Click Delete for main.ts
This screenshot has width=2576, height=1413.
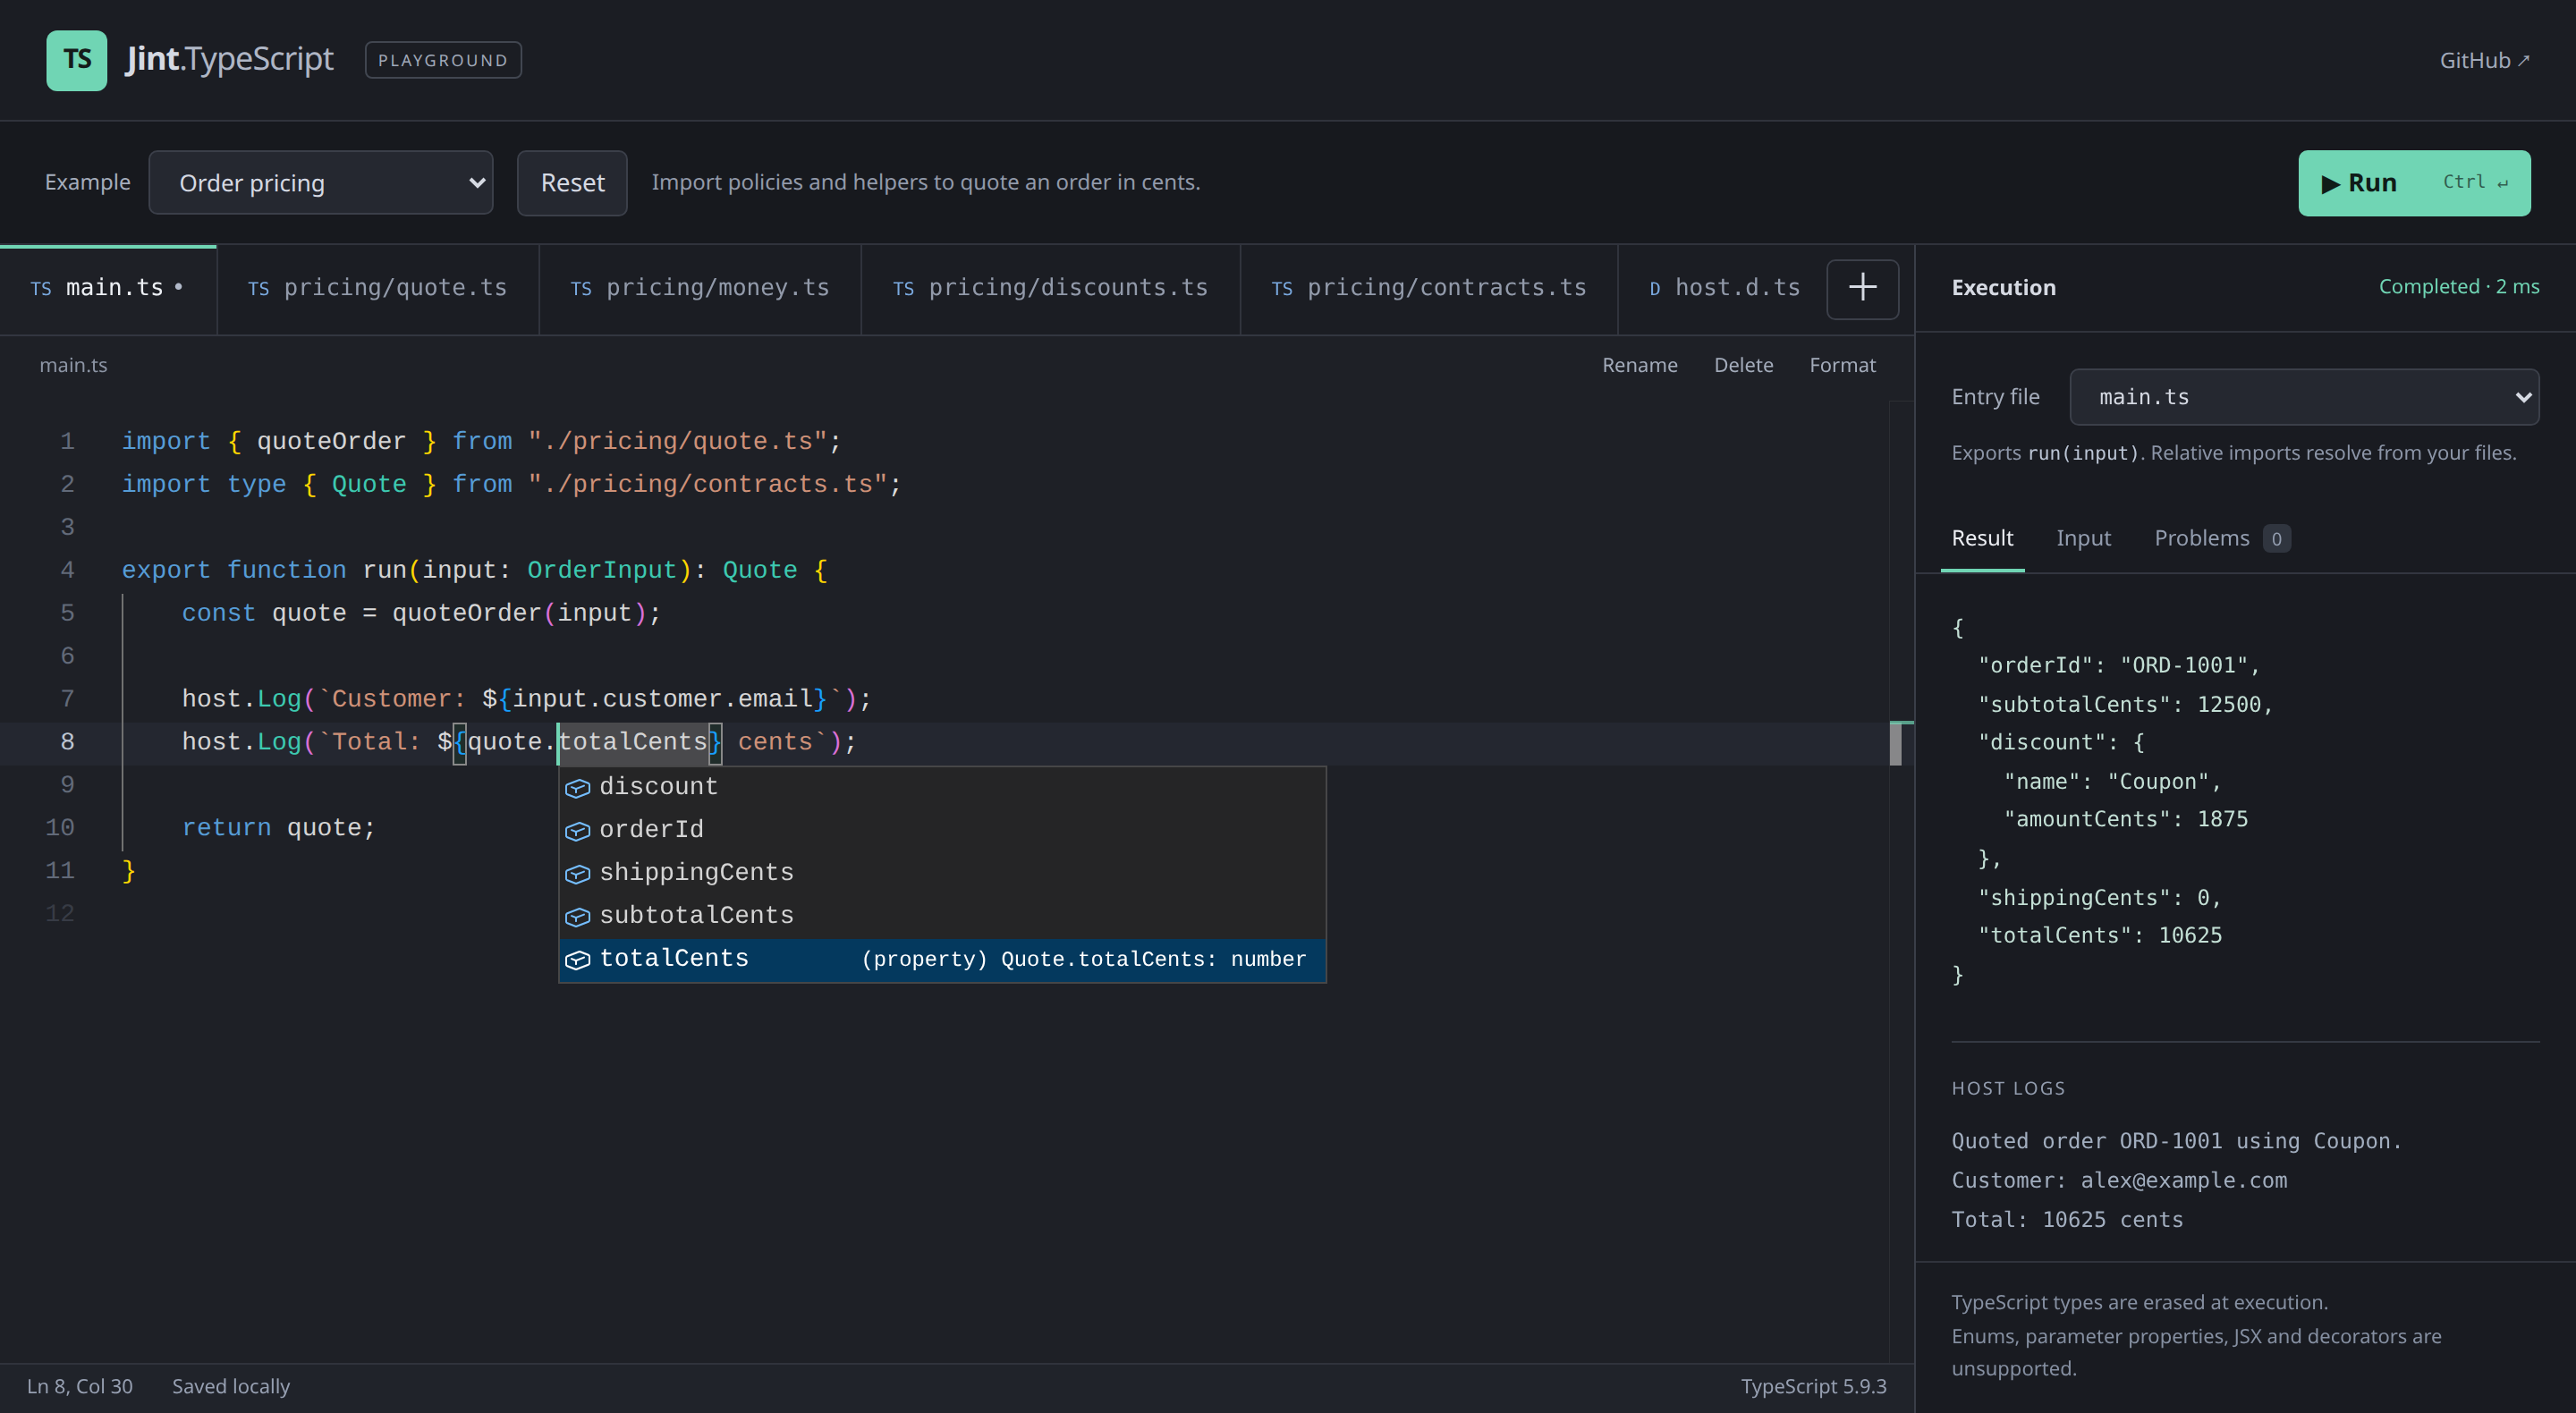click(x=1743, y=365)
